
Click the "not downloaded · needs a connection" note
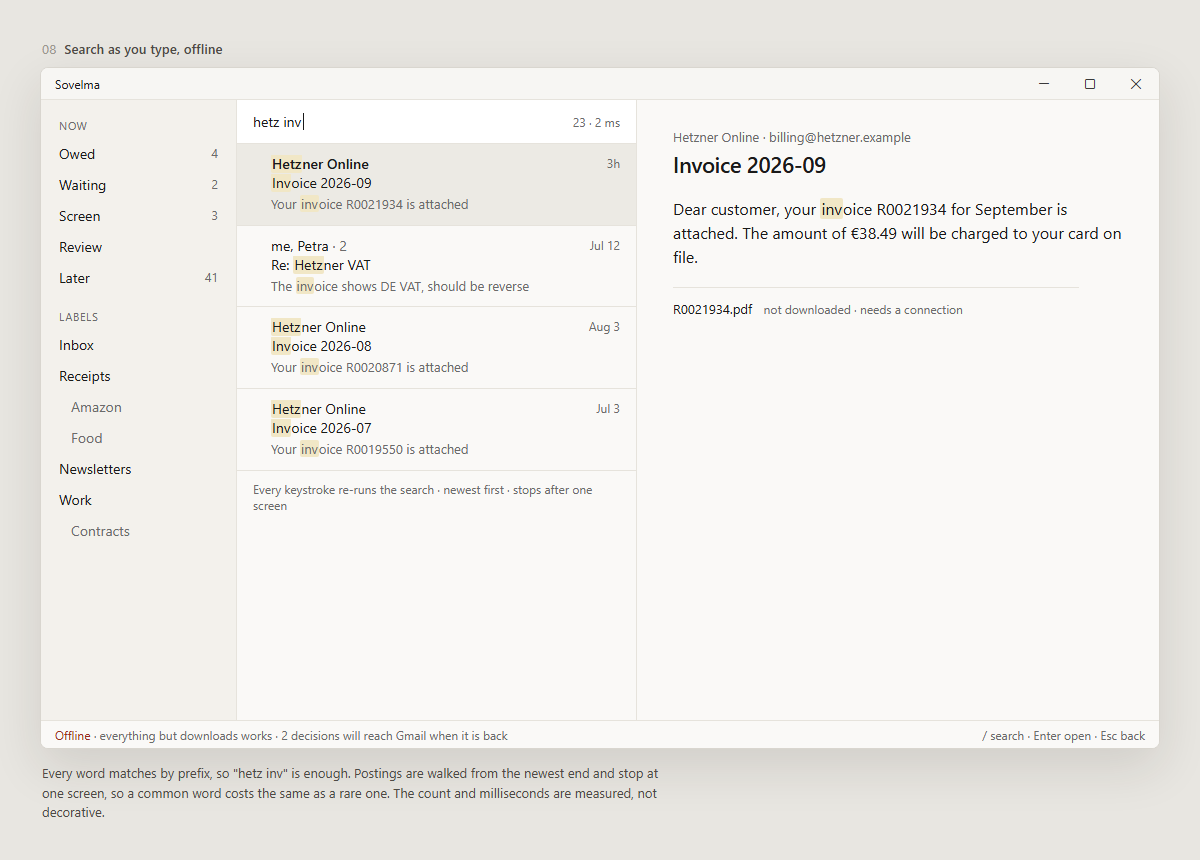click(x=863, y=310)
